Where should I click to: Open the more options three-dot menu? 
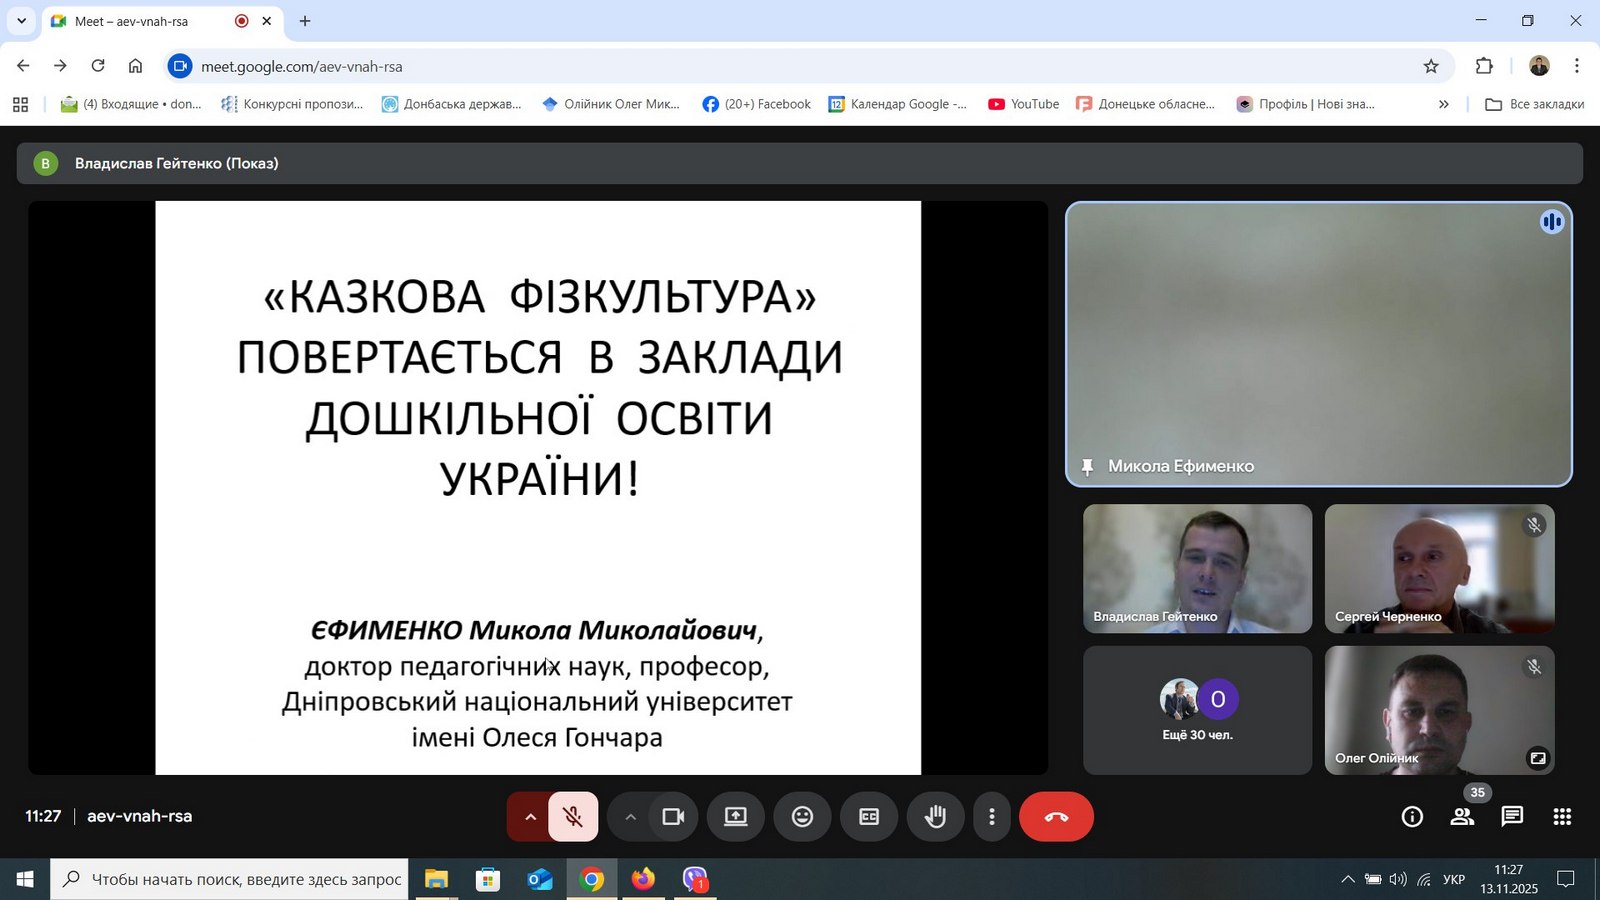click(x=991, y=817)
